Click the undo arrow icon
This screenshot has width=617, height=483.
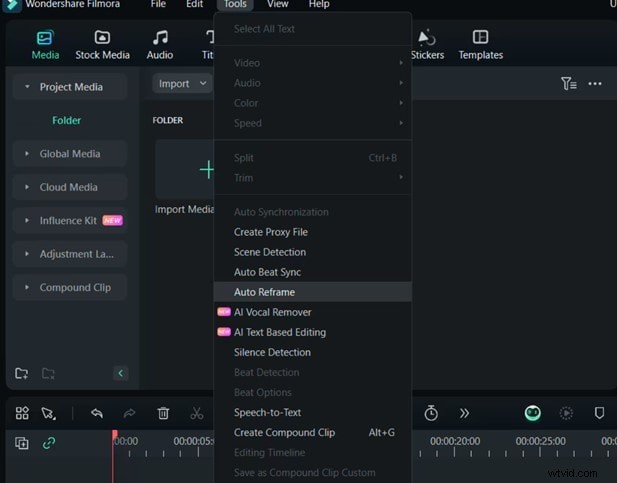click(x=97, y=413)
